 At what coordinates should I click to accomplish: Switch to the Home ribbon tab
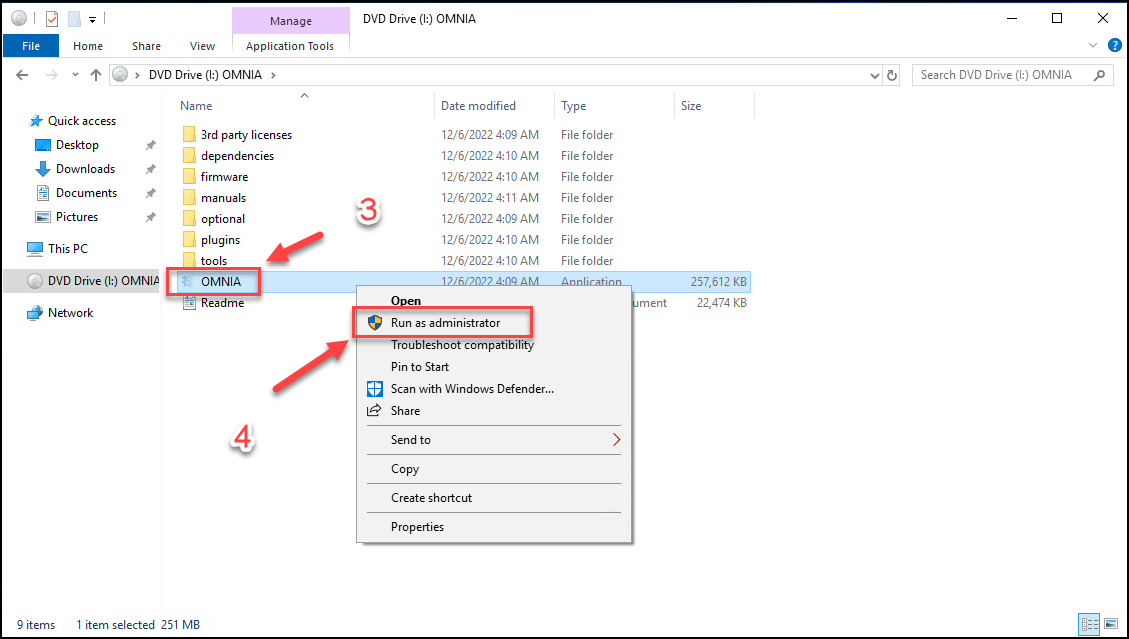click(x=88, y=46)
